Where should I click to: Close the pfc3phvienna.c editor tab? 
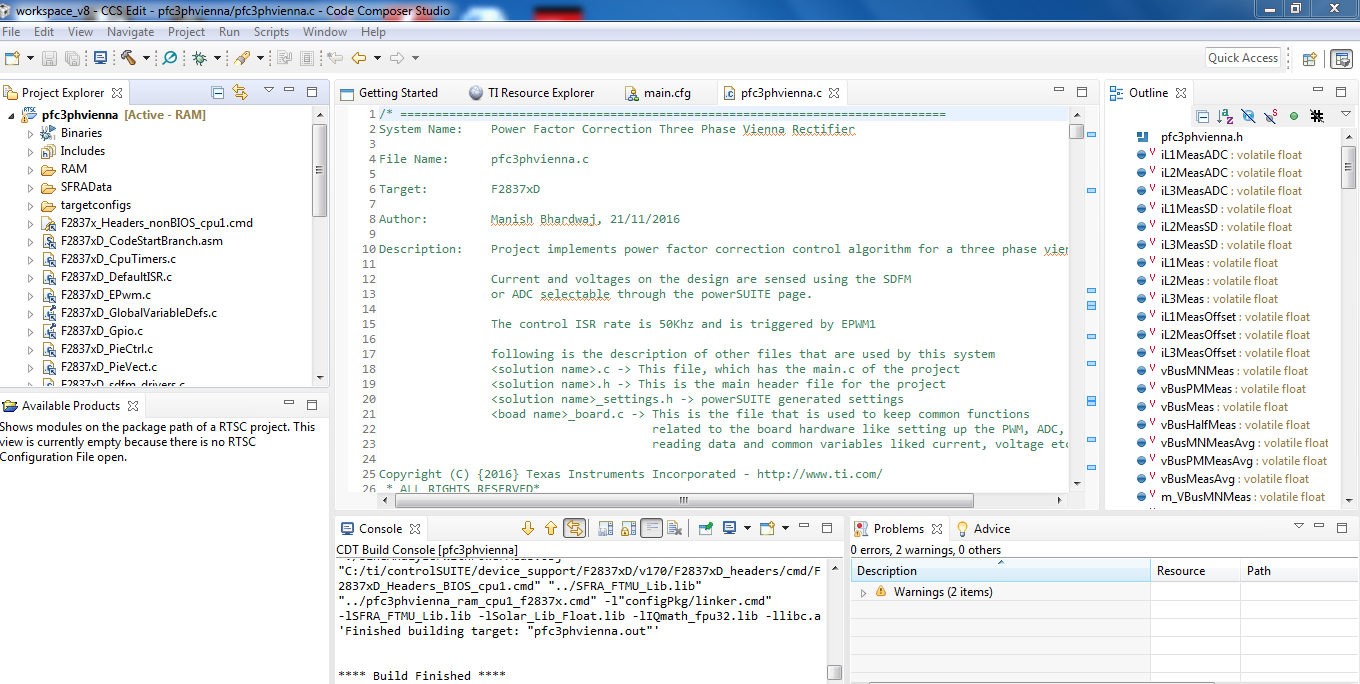tap(834, 93)
